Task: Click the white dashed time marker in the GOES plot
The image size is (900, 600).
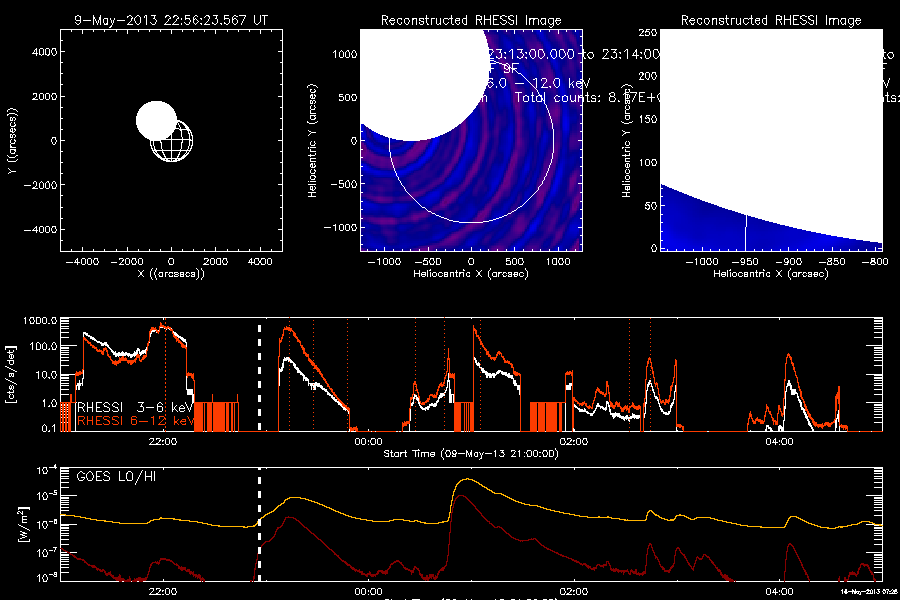Action: point(259,525)
